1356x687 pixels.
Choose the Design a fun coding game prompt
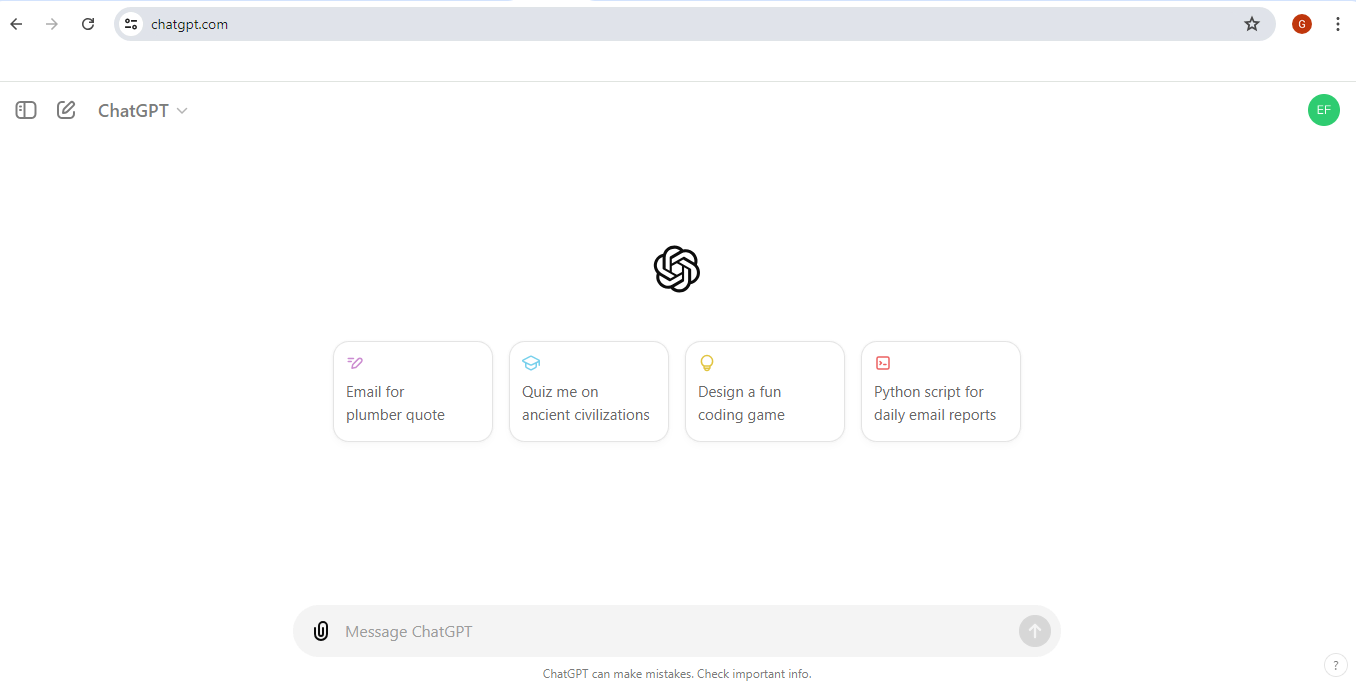coord(765,391)
